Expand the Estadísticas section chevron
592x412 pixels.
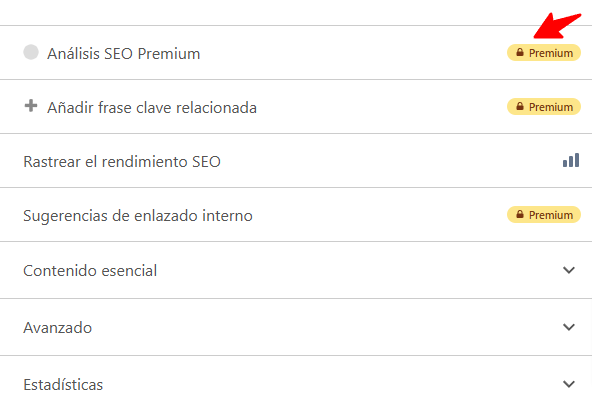pos(569,384)
